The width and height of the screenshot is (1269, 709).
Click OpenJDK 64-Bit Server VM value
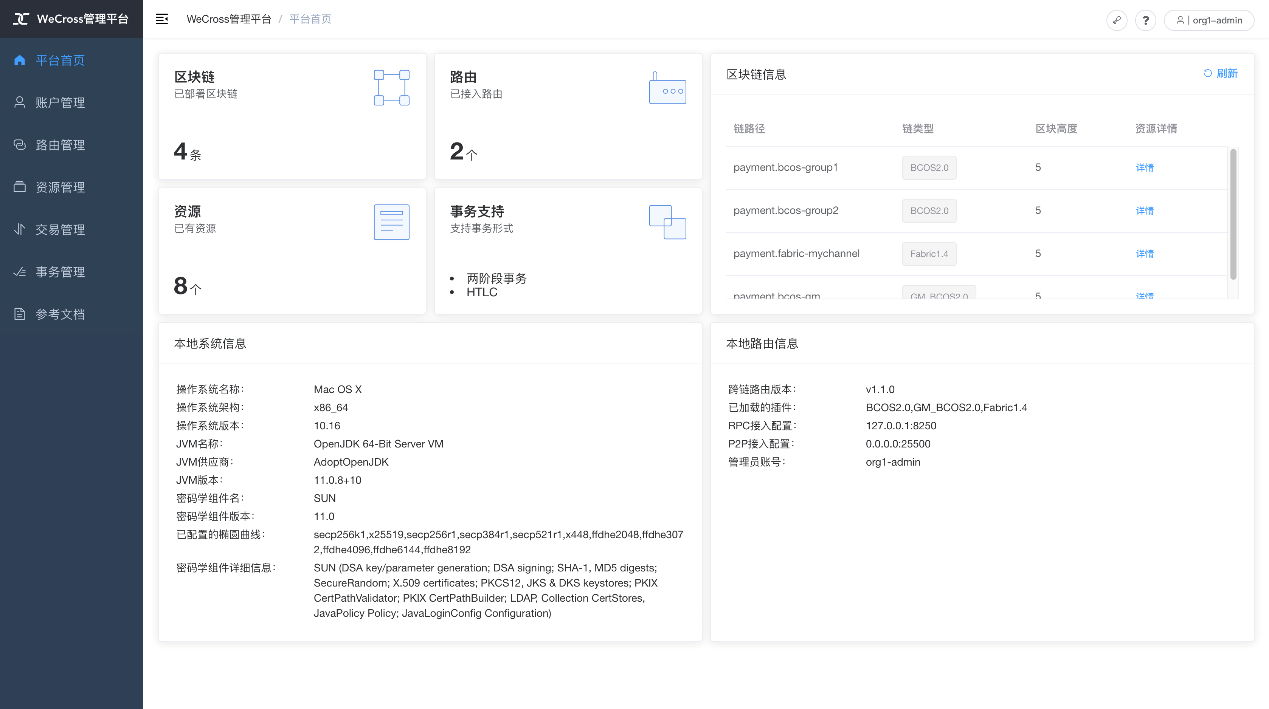click(x=379, y=444)
